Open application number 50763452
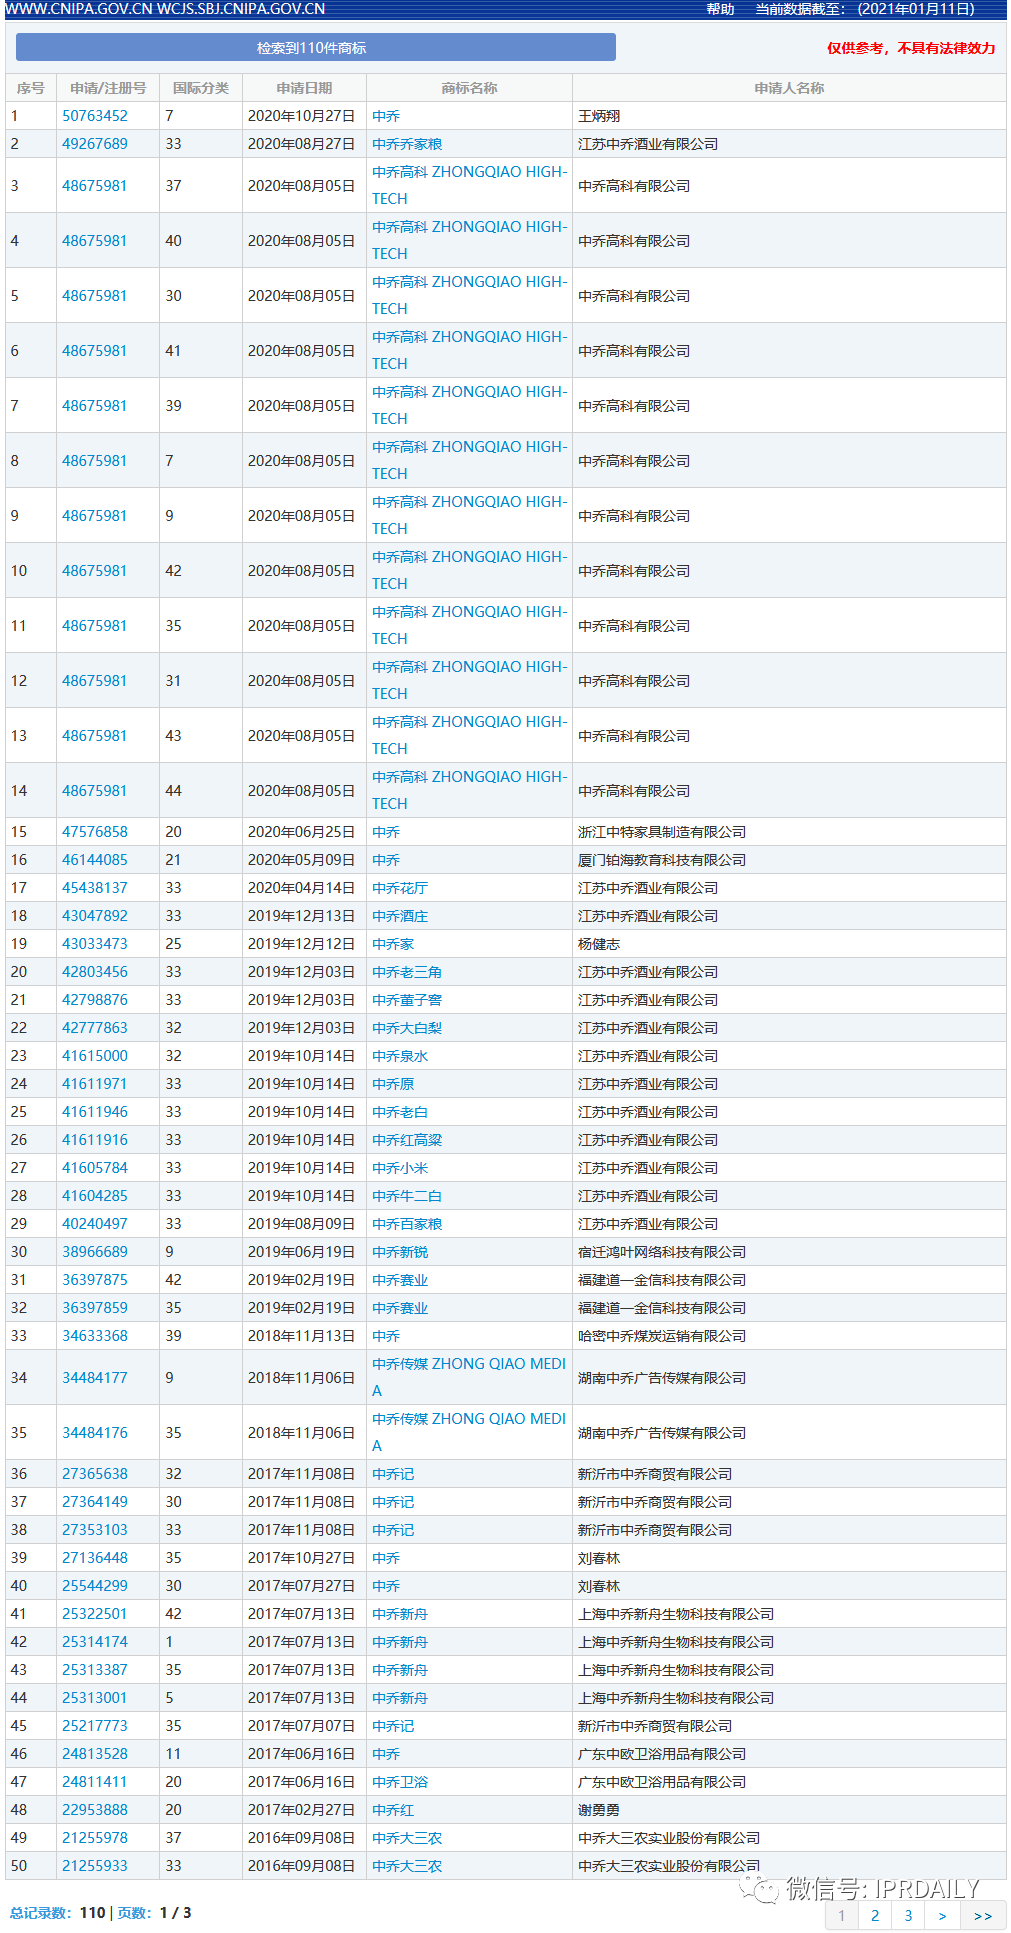Viewport: 1011px width, 1933px height. [x=95, y=116]
